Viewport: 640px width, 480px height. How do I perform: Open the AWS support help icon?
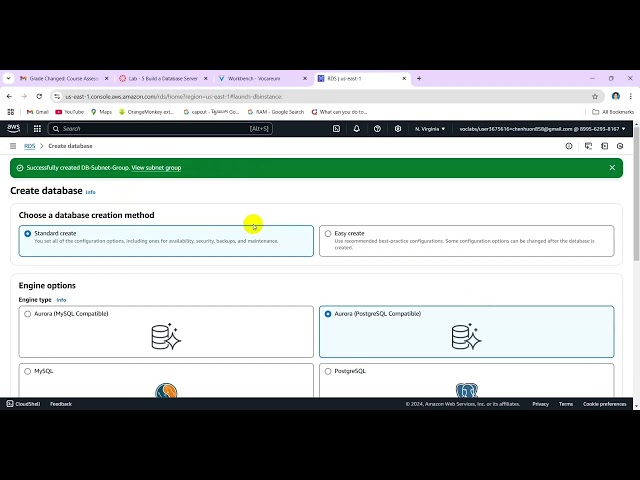click(x=377, y=129)
